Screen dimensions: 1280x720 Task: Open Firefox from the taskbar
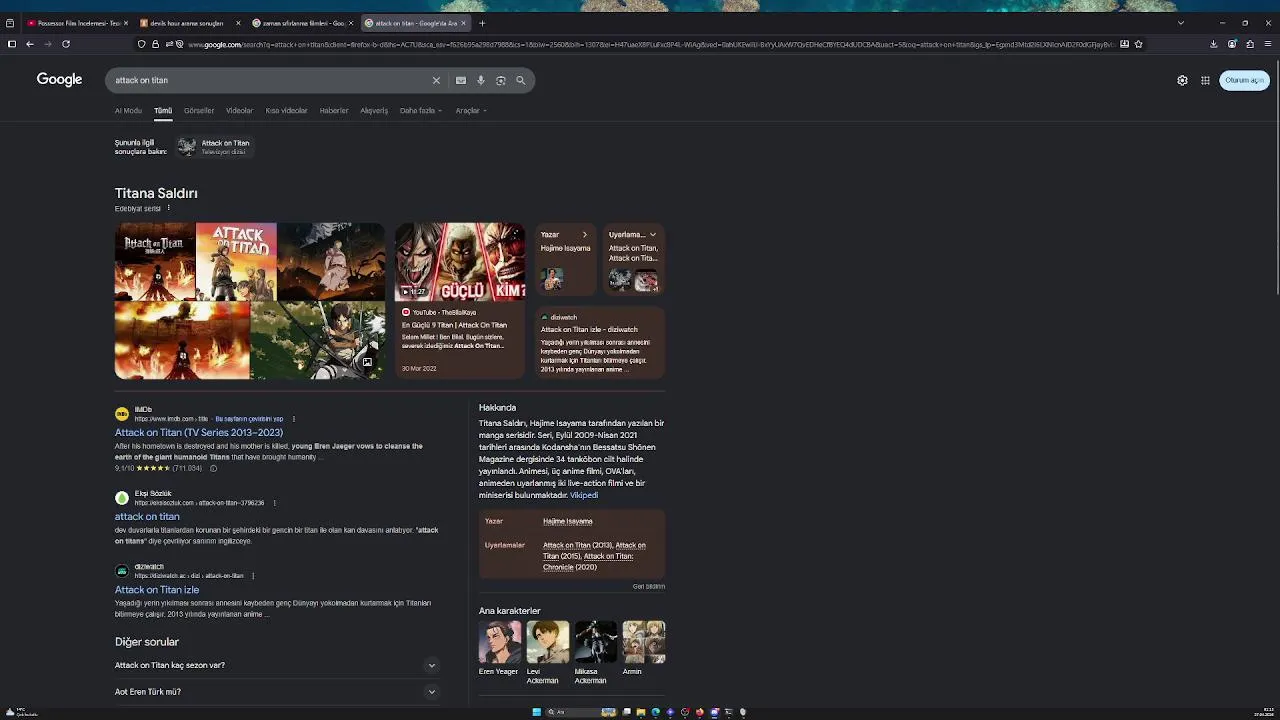[700, 712]
